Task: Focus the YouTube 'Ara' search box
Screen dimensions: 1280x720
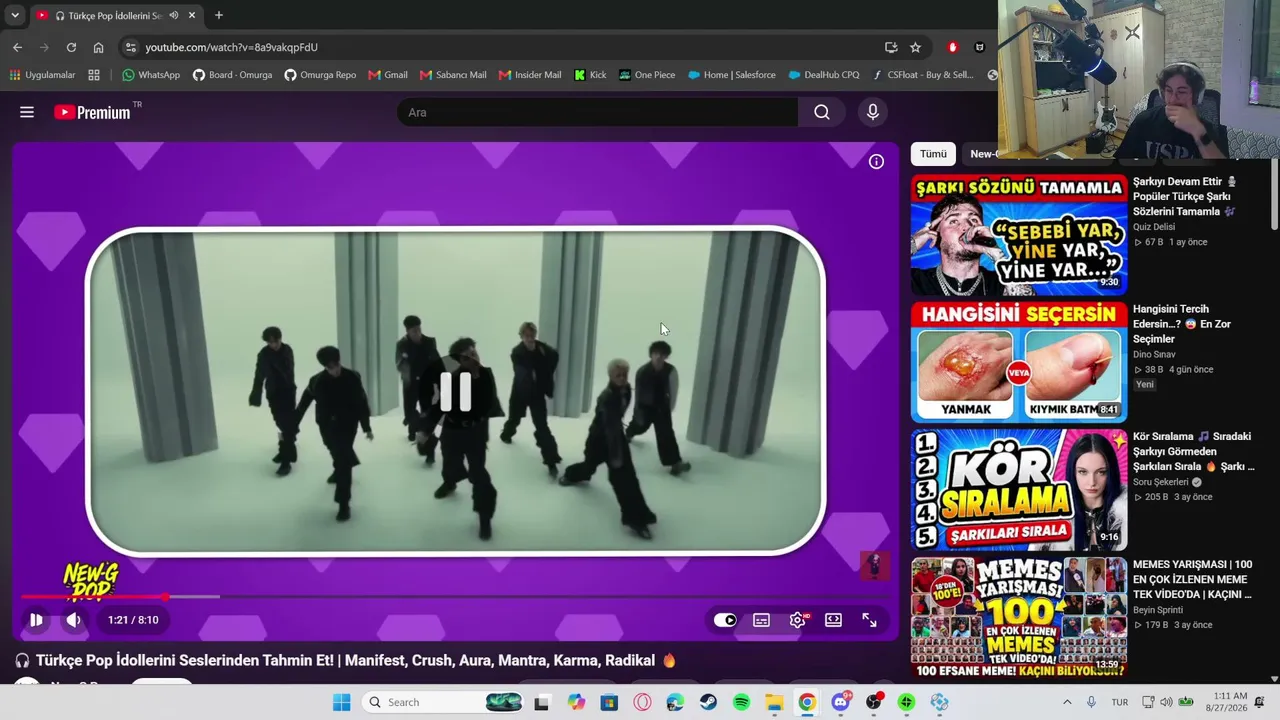Action: coord(598,112)
